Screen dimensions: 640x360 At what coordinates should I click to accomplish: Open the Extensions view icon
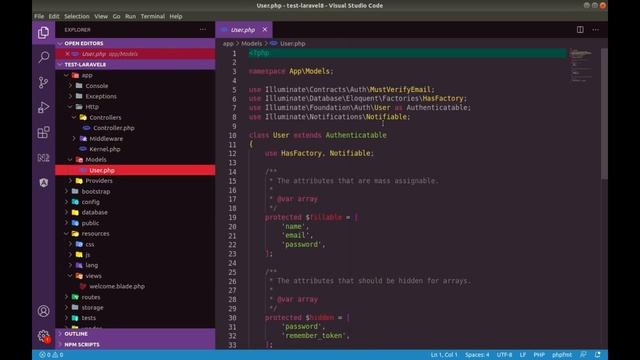click(43, 132)
